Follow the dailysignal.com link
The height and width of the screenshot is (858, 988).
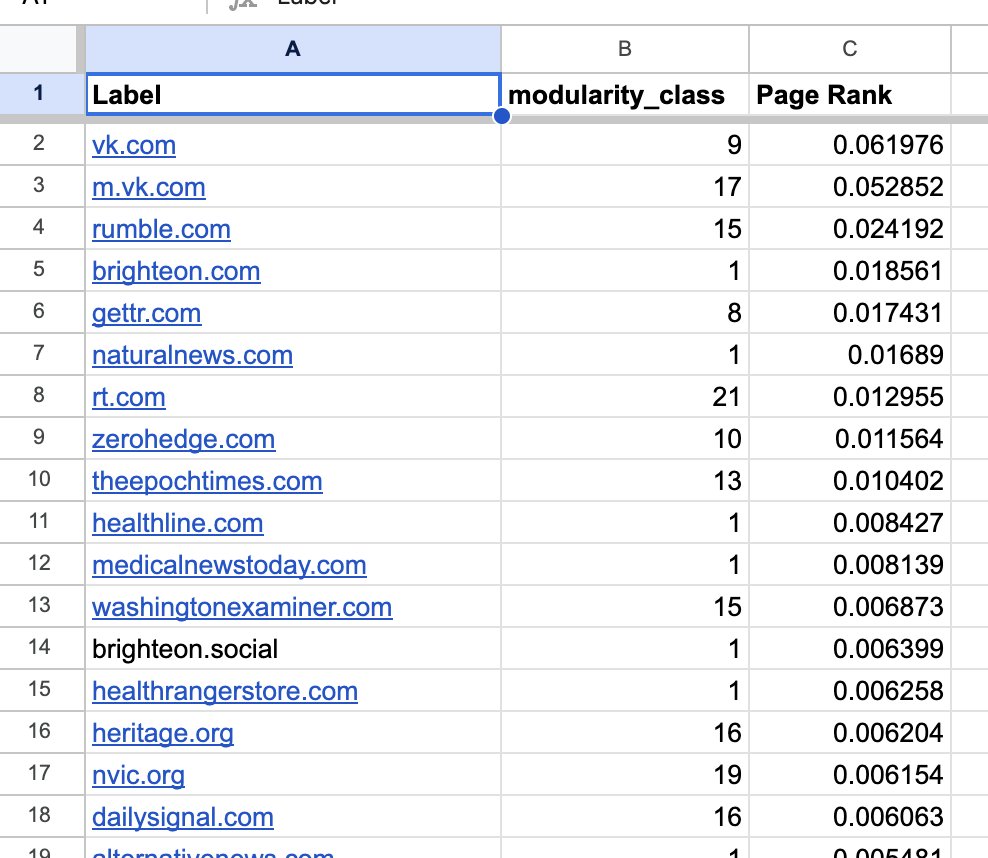coord(183,817)
